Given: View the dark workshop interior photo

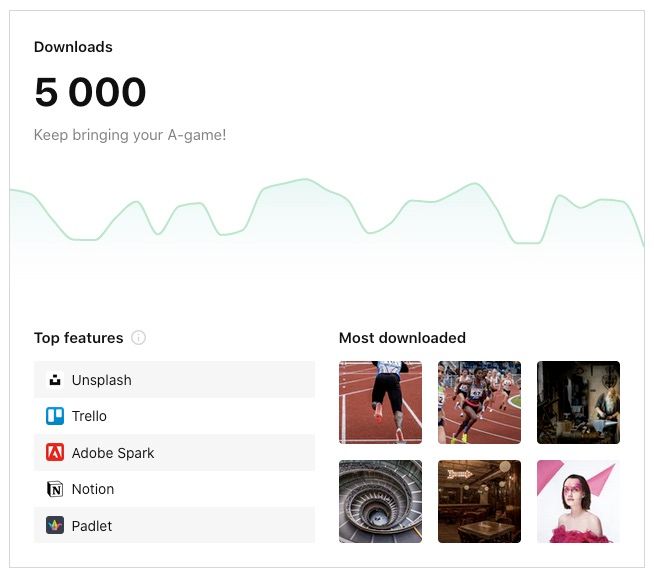Looking at the screenshot, I should coord(578,402).
